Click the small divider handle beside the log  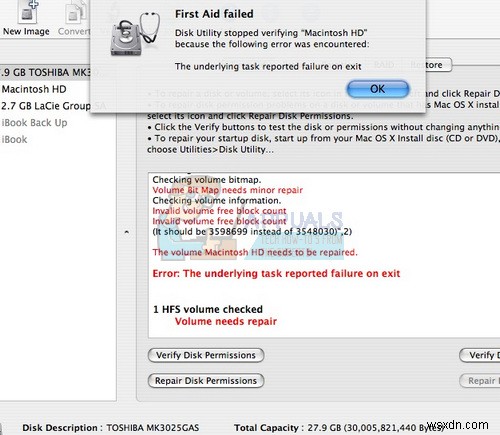[127, 232]
